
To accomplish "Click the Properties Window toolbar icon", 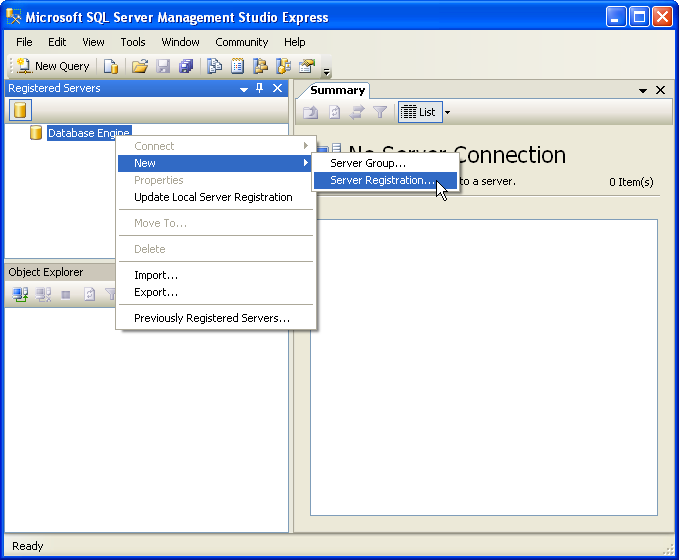I will tap(307, 66).
